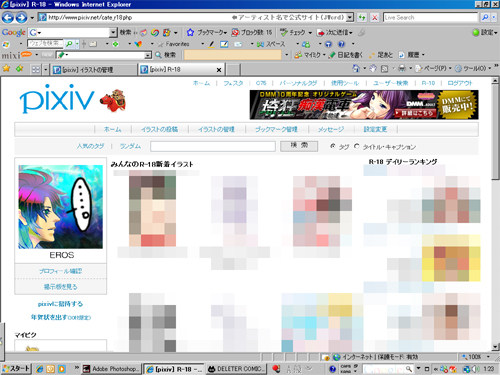Open illustration upload in pixiv navigation bar
This screenshot has width=500, height=375.
[x=159, y=129]
